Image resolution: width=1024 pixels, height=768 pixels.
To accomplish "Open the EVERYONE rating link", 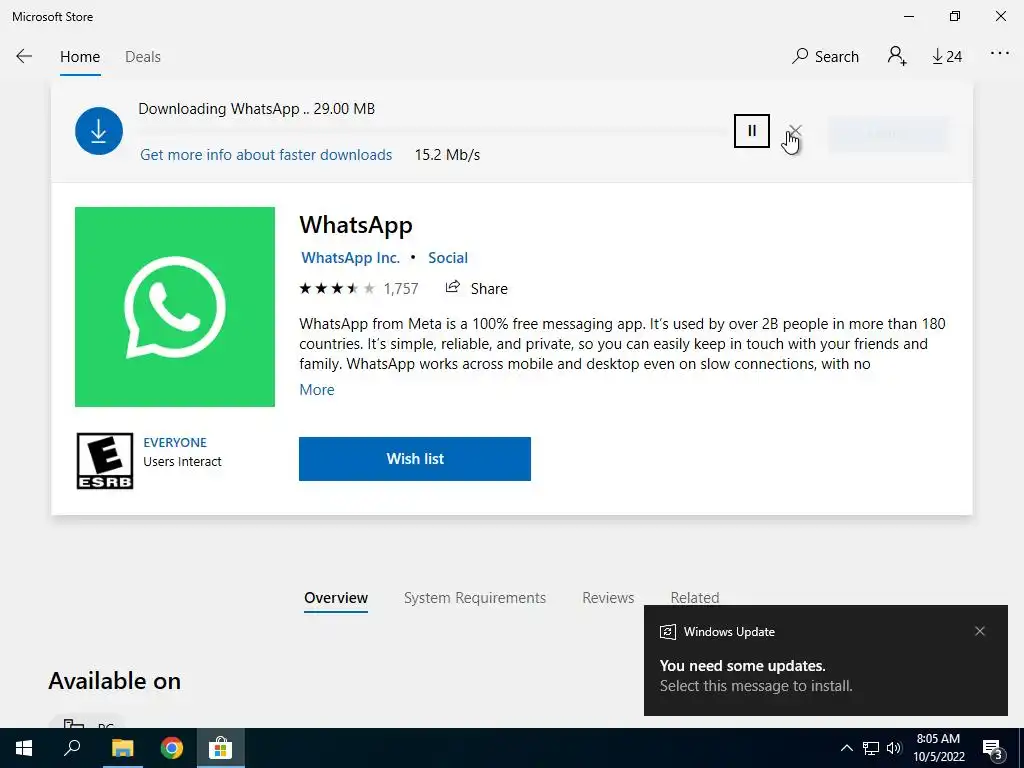I will point(175,443).
